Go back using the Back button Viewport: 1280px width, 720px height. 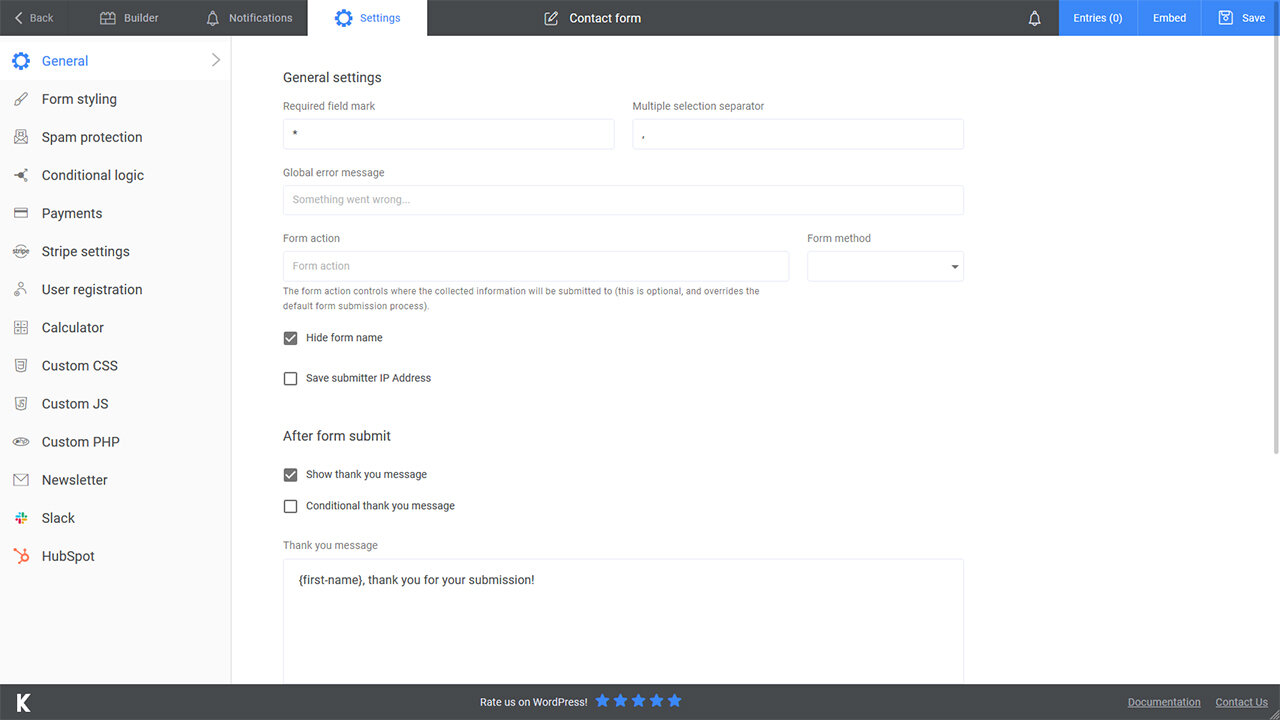point(34,18)
